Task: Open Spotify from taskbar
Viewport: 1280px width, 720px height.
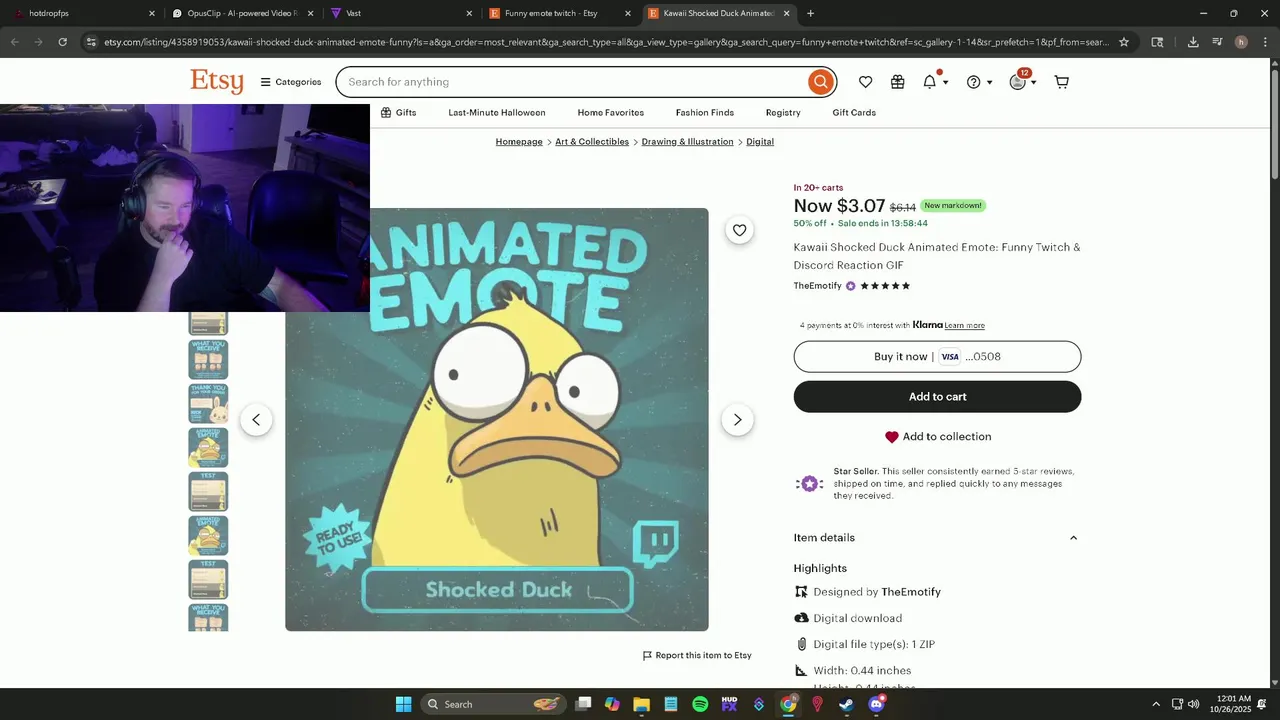Action: [700, 704]
